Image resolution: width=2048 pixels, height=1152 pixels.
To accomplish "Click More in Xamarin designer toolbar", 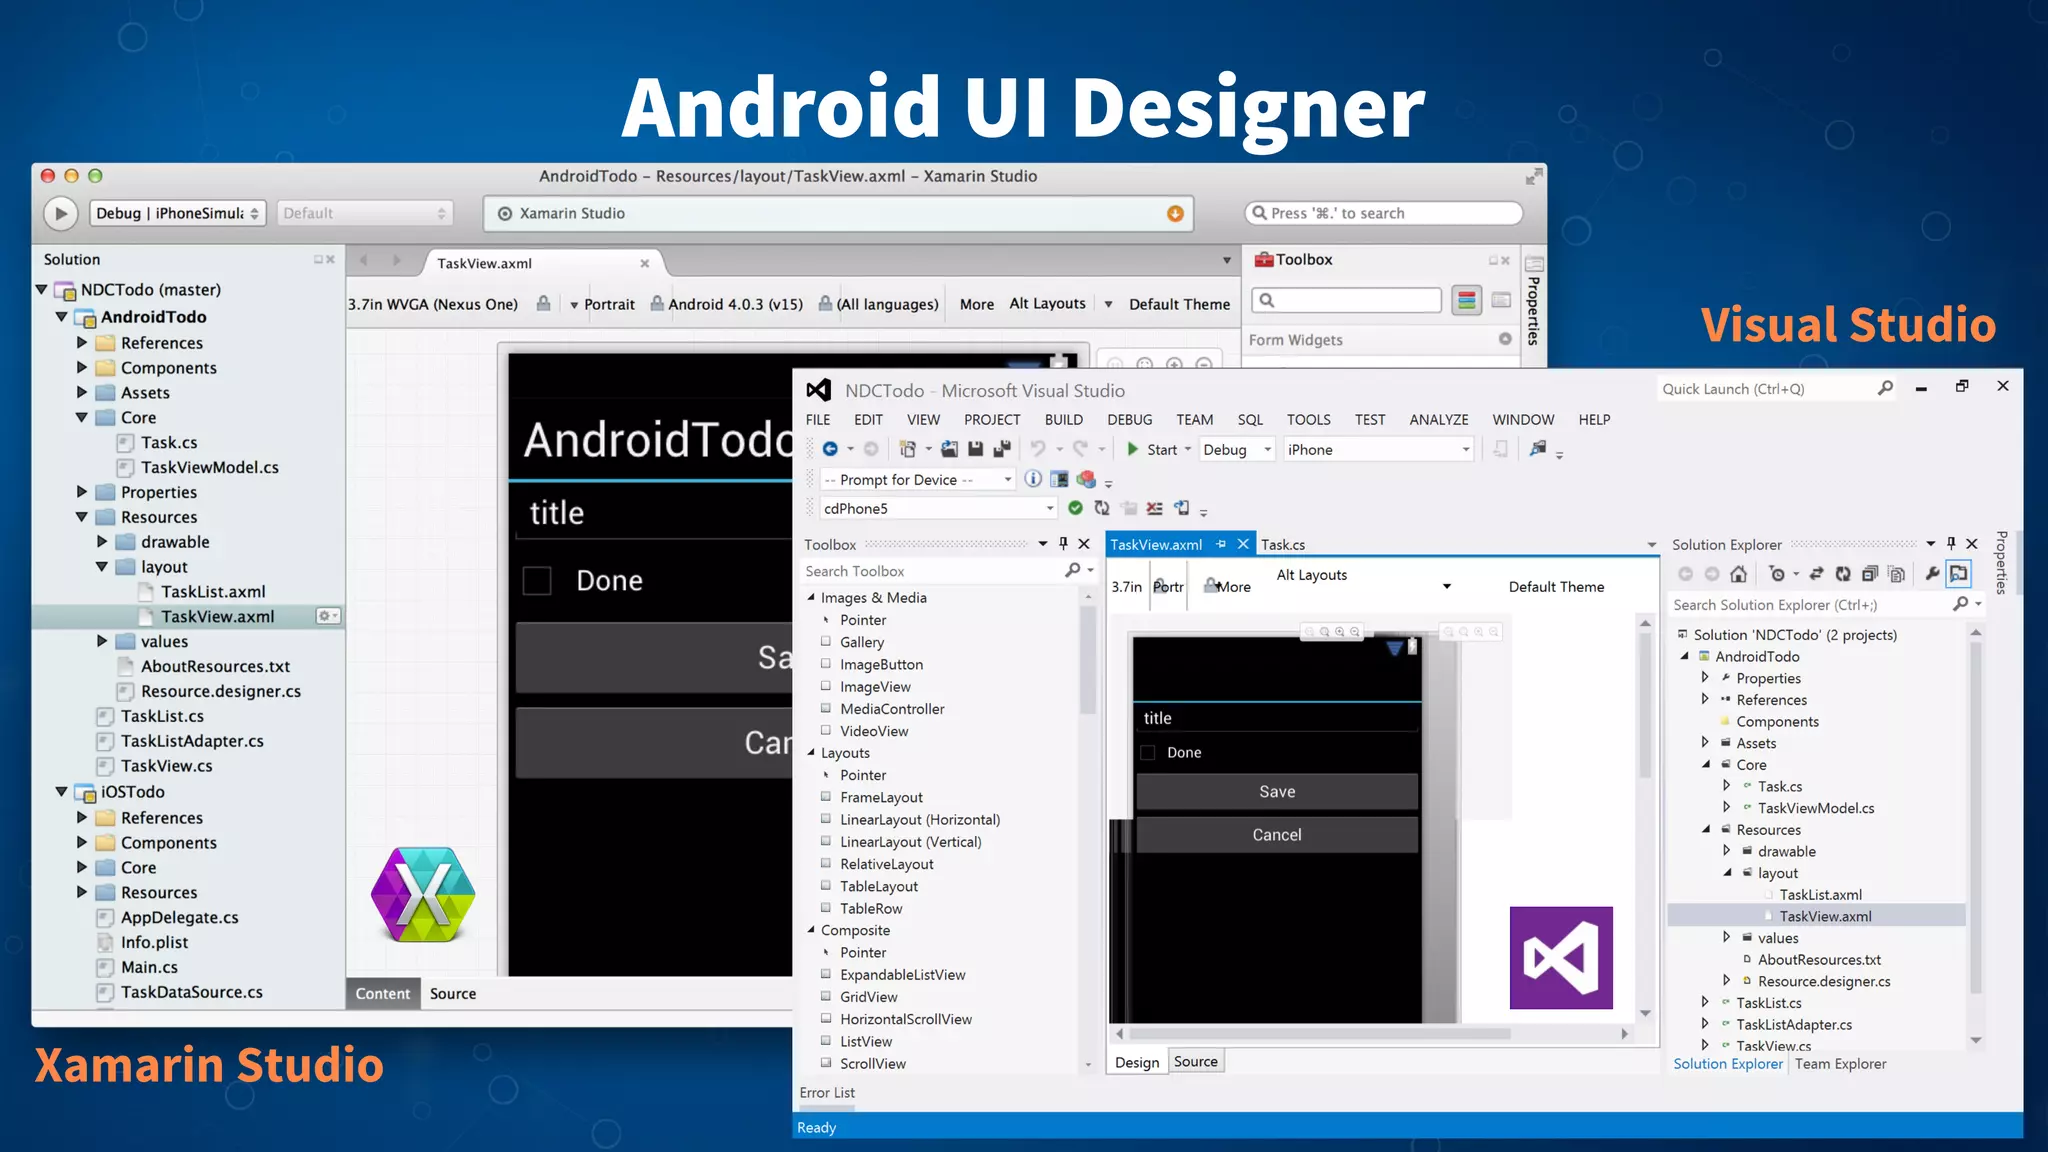I will (x=976, y=304).
